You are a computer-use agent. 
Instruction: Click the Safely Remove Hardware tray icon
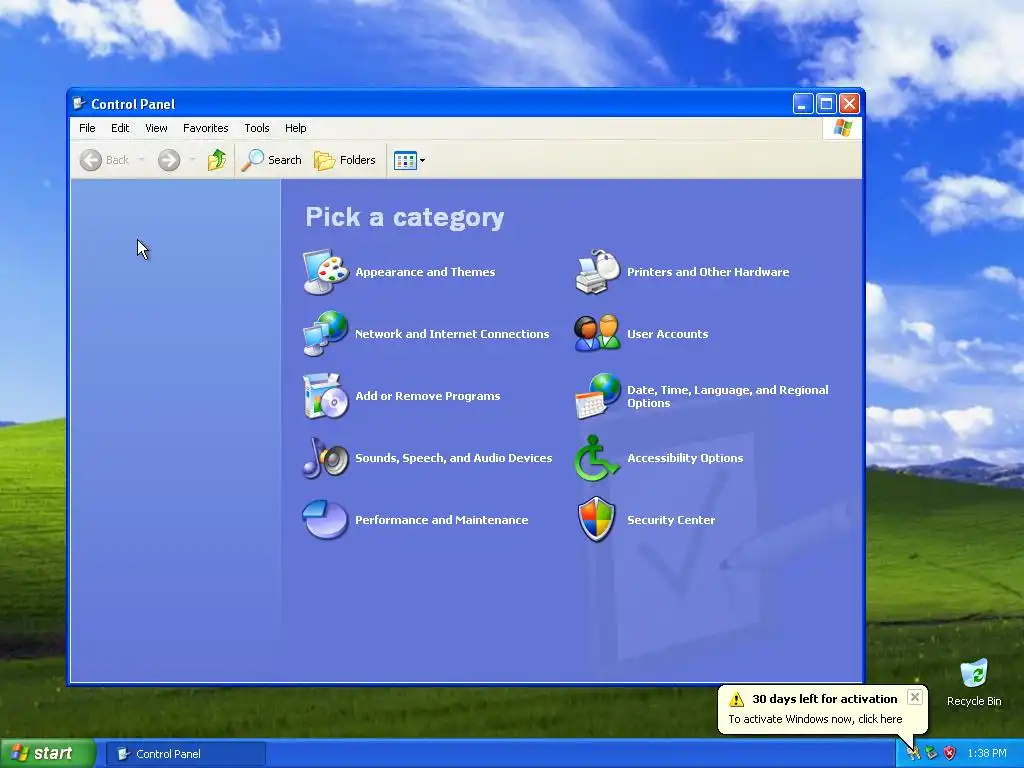coord(931,753)
